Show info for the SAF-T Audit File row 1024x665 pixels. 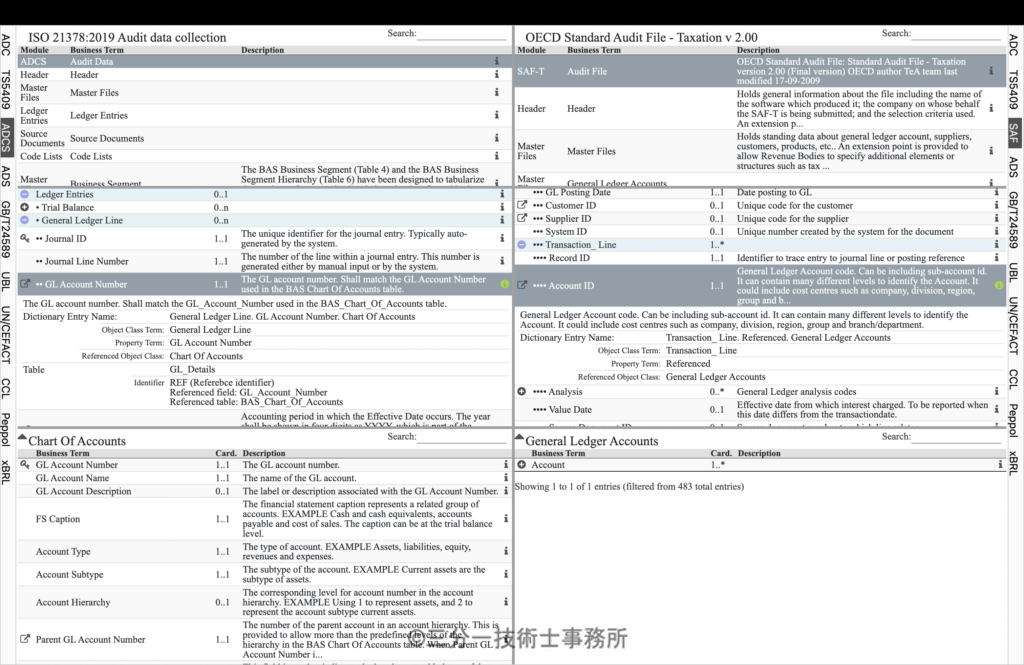[x=991, y=71]
